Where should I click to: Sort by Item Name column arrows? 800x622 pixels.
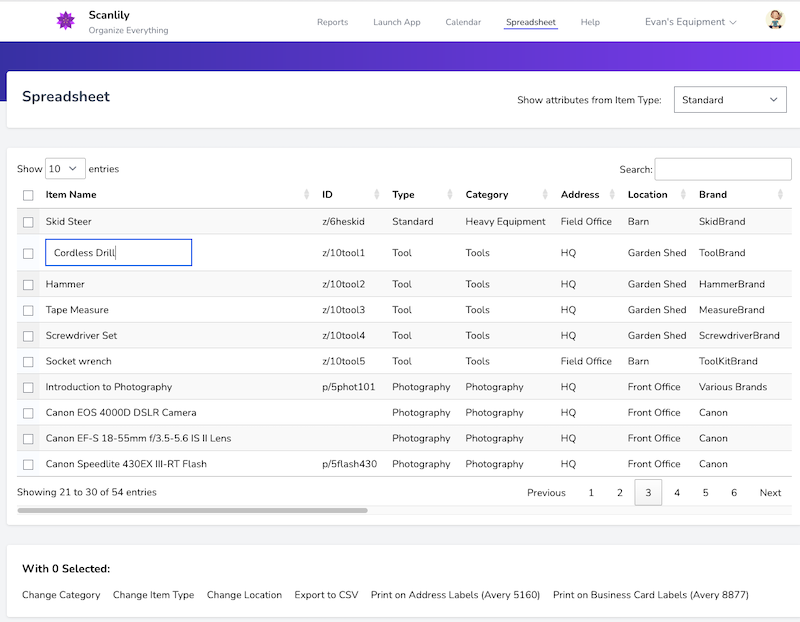(x=307, y=195)
